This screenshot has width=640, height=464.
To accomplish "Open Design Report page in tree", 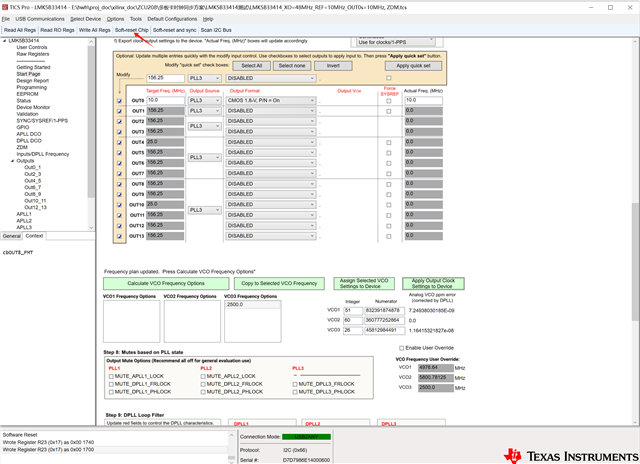I will (33, 81).
